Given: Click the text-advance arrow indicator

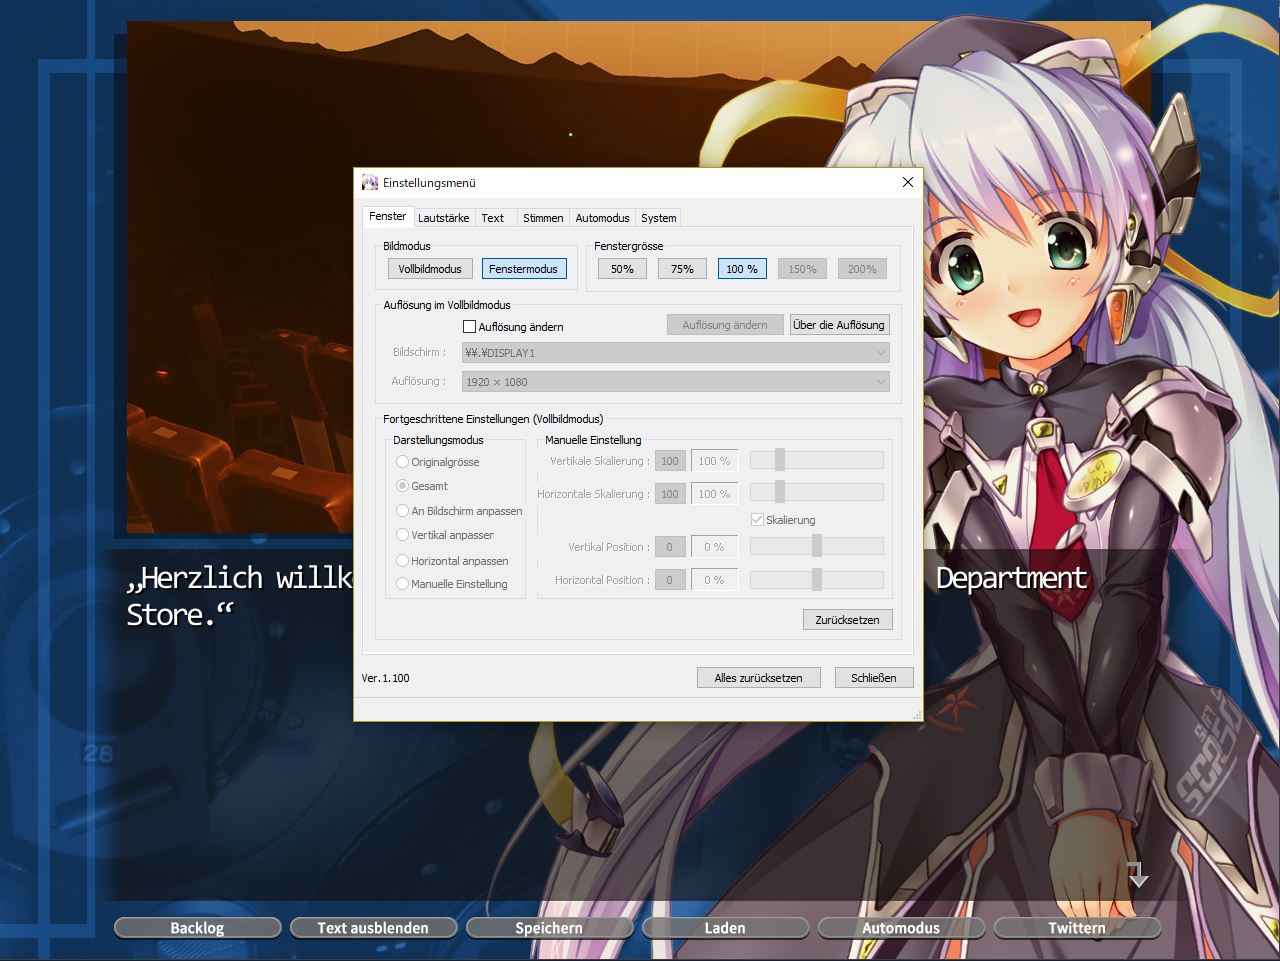Looking at the screenshot, I should click(x=1137, y=874).
